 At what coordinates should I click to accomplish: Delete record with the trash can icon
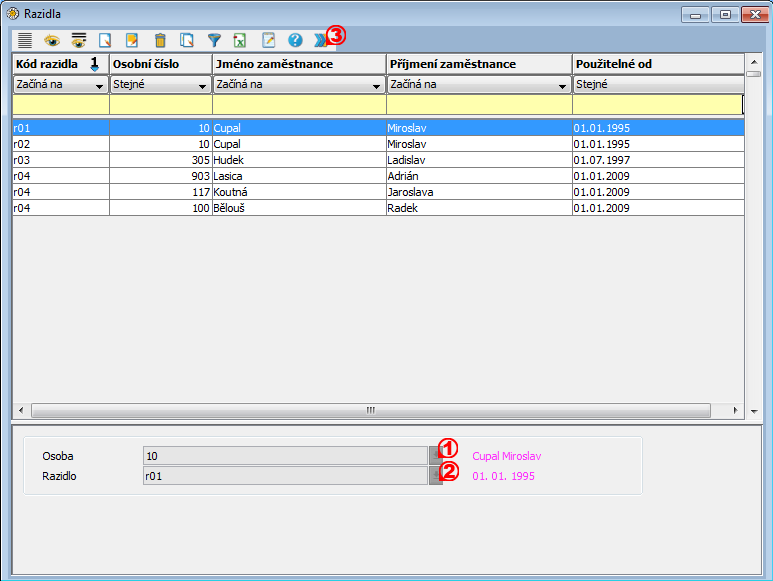click(160, 41)
